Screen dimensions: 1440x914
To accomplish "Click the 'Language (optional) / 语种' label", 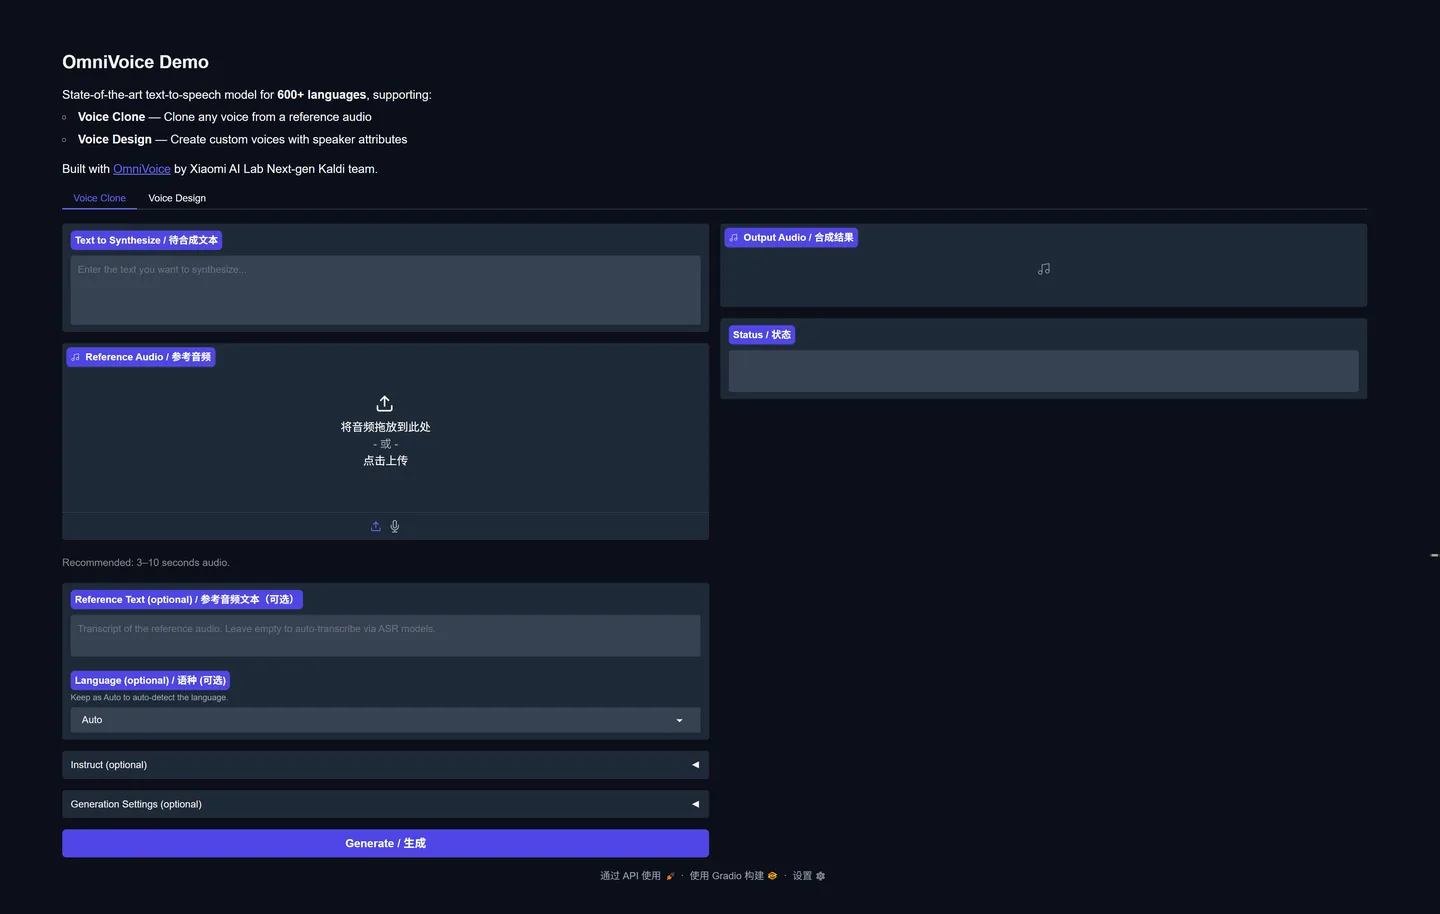I will pos(150,680).
